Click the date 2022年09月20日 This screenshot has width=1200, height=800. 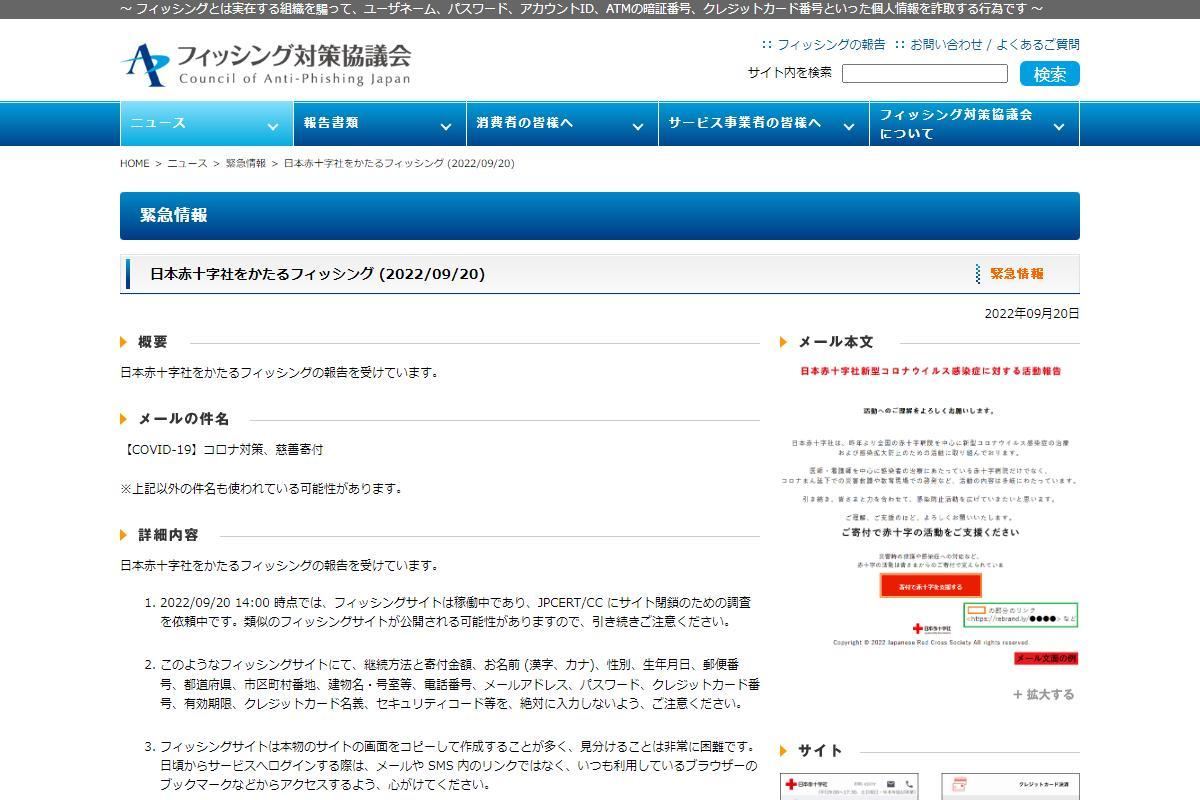[x=1032, y=313]
